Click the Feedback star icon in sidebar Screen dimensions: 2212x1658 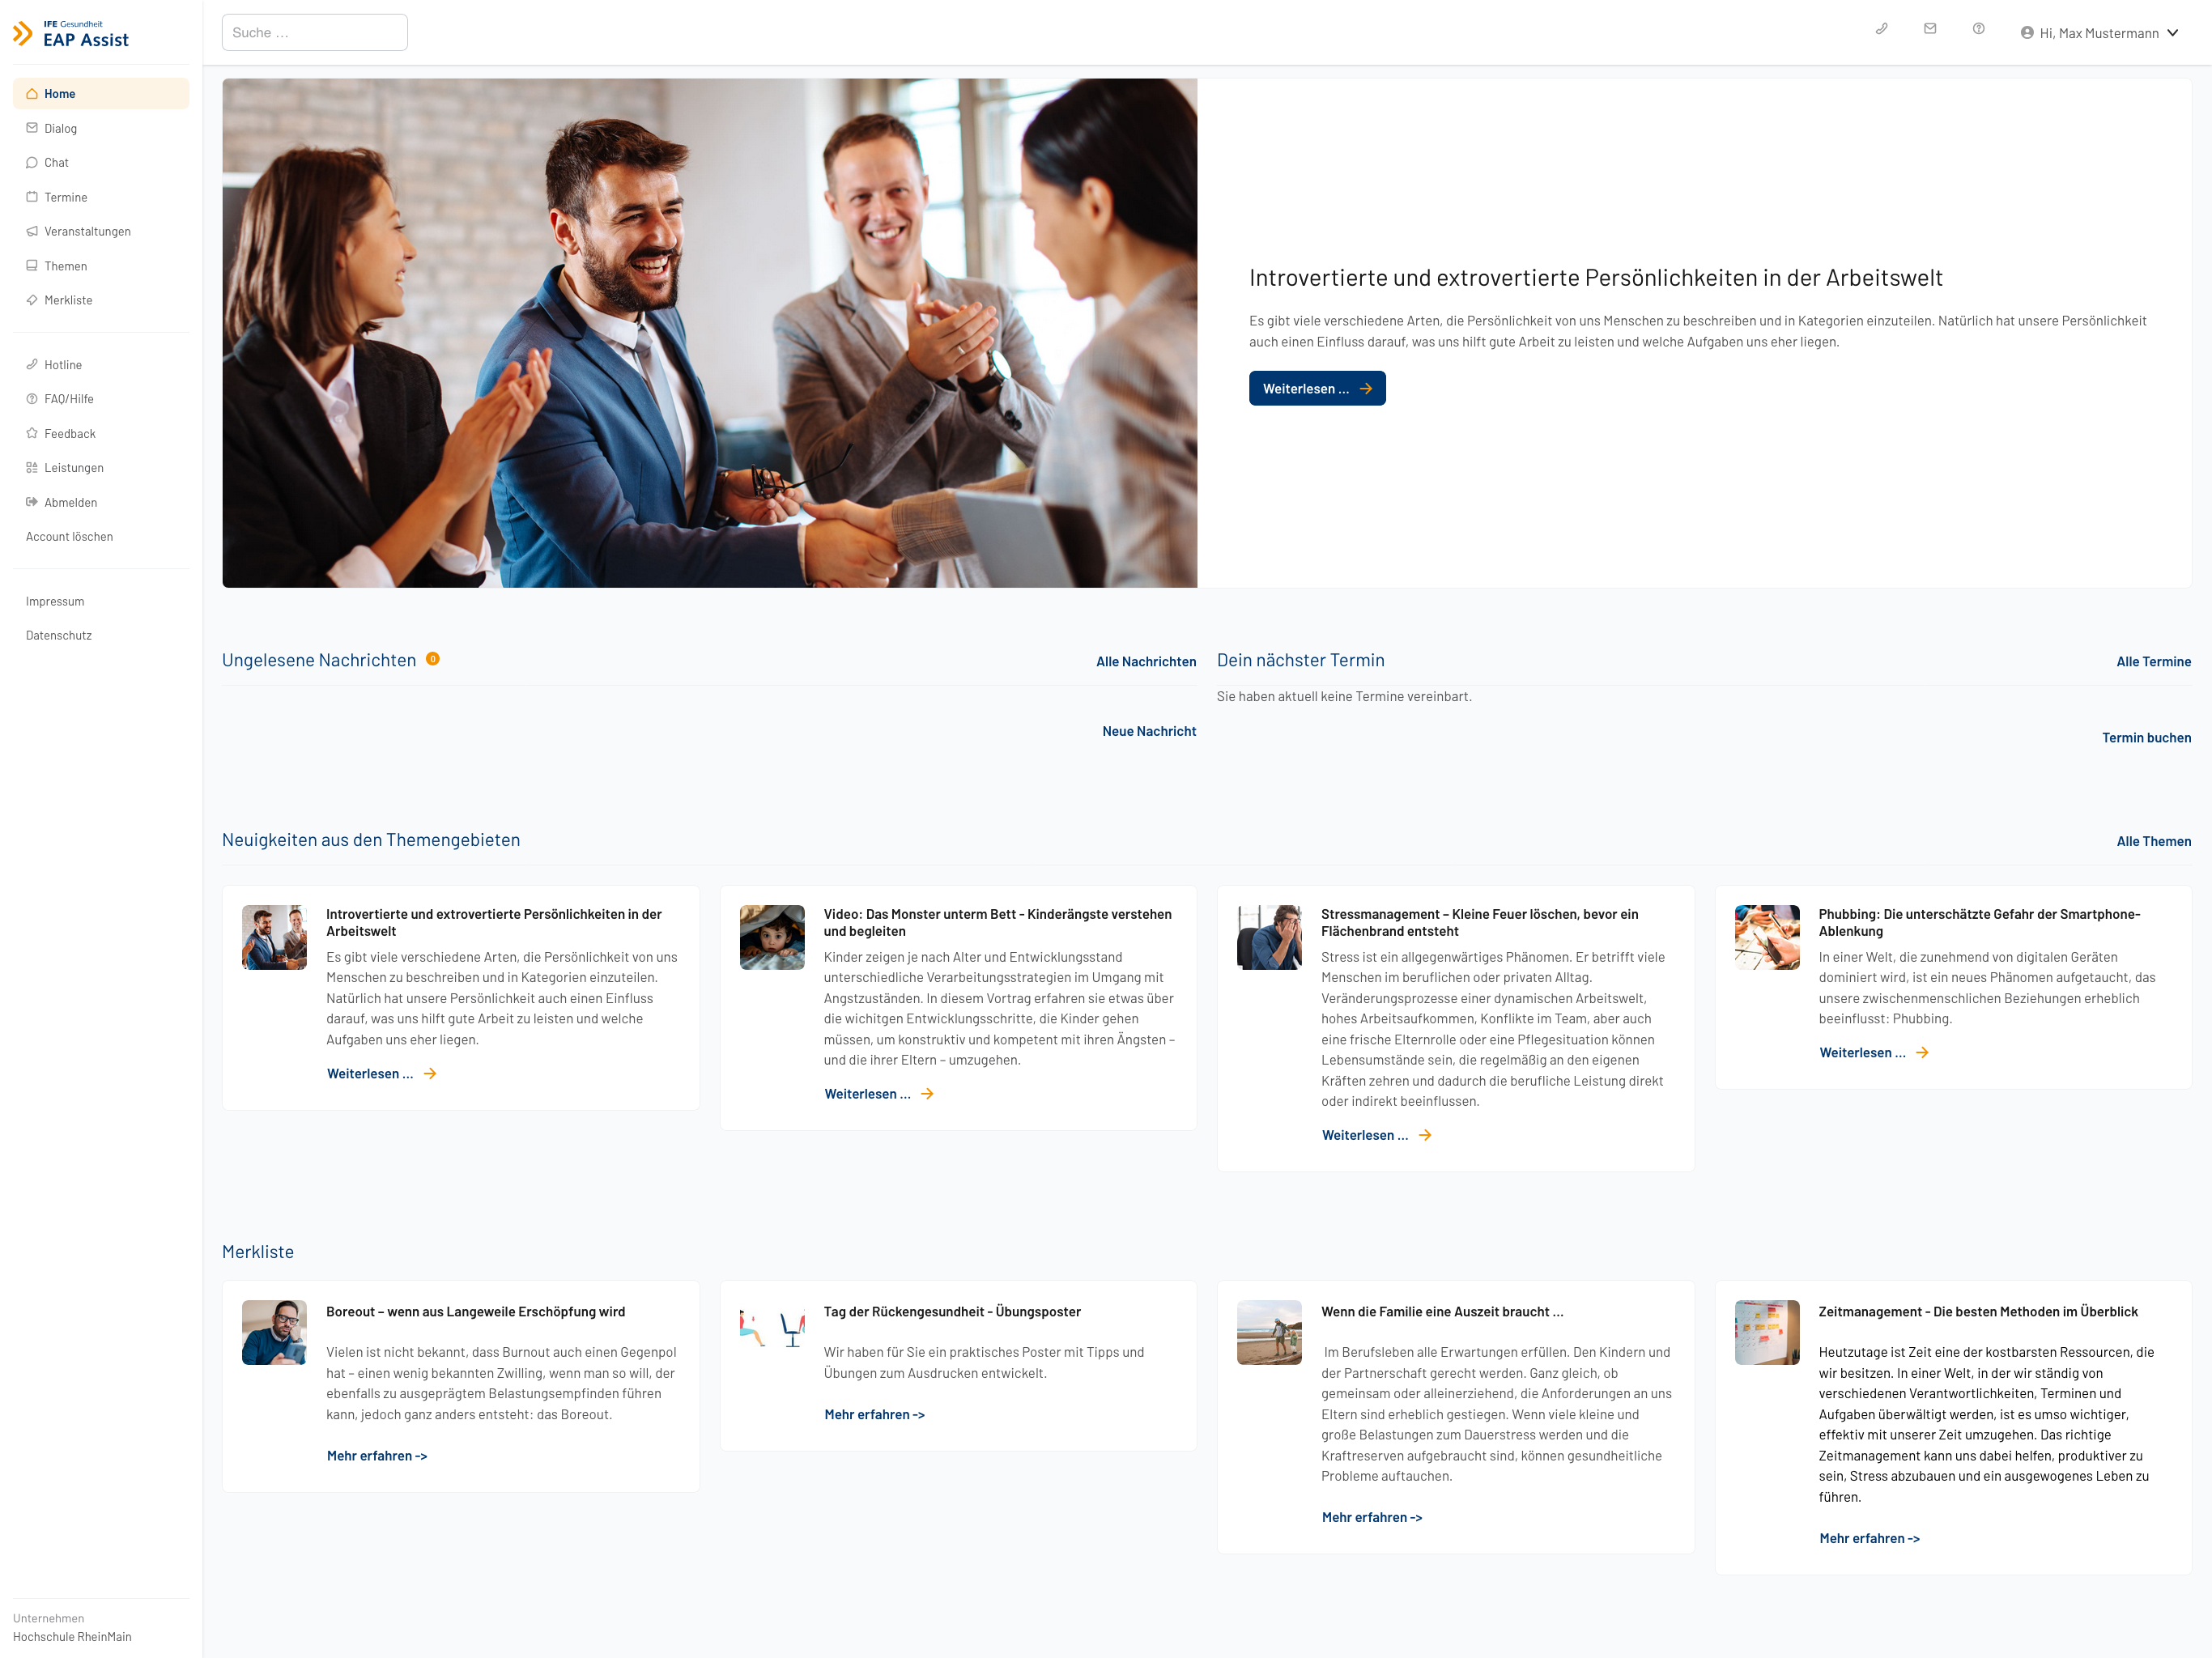32,433
